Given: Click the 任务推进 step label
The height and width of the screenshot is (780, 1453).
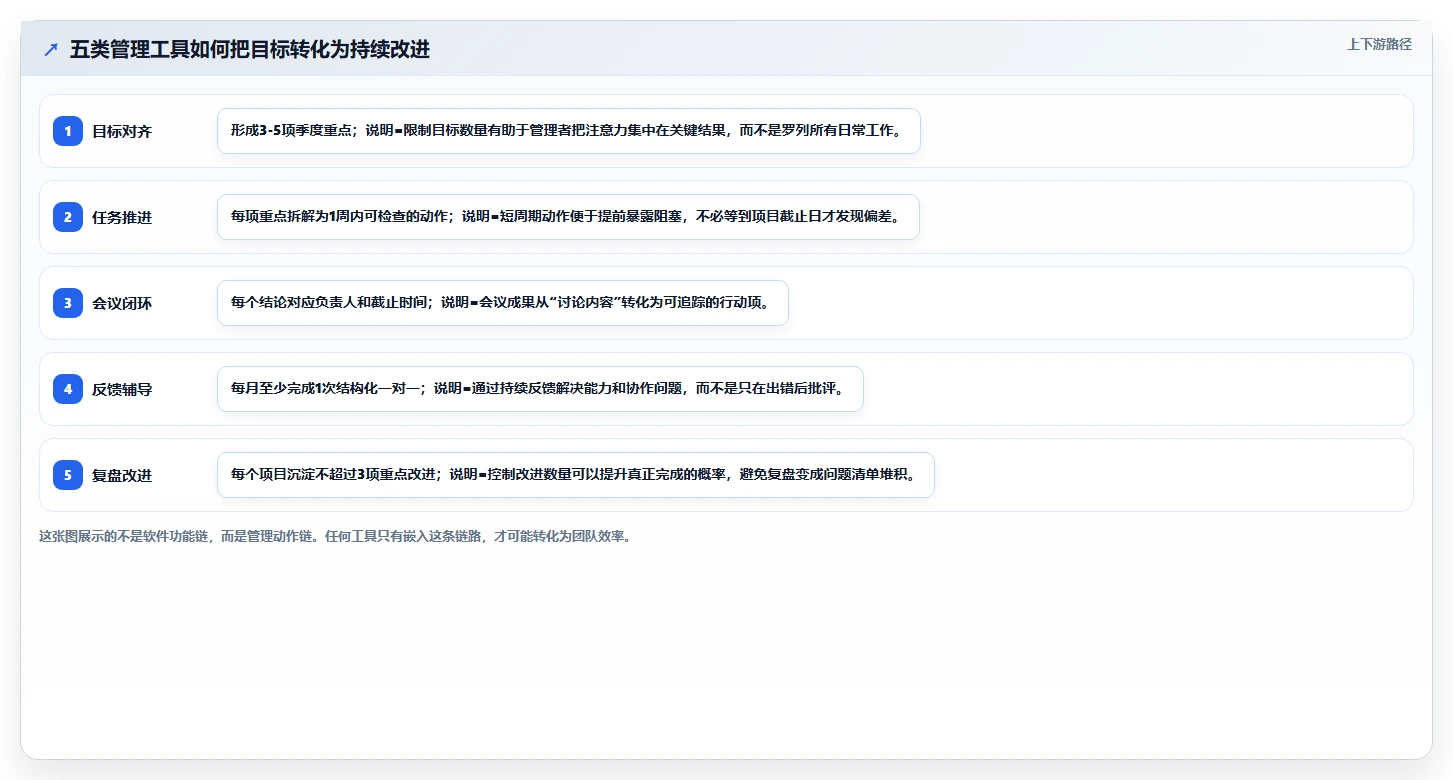Looking at the screenshot, I should point(122,217).
